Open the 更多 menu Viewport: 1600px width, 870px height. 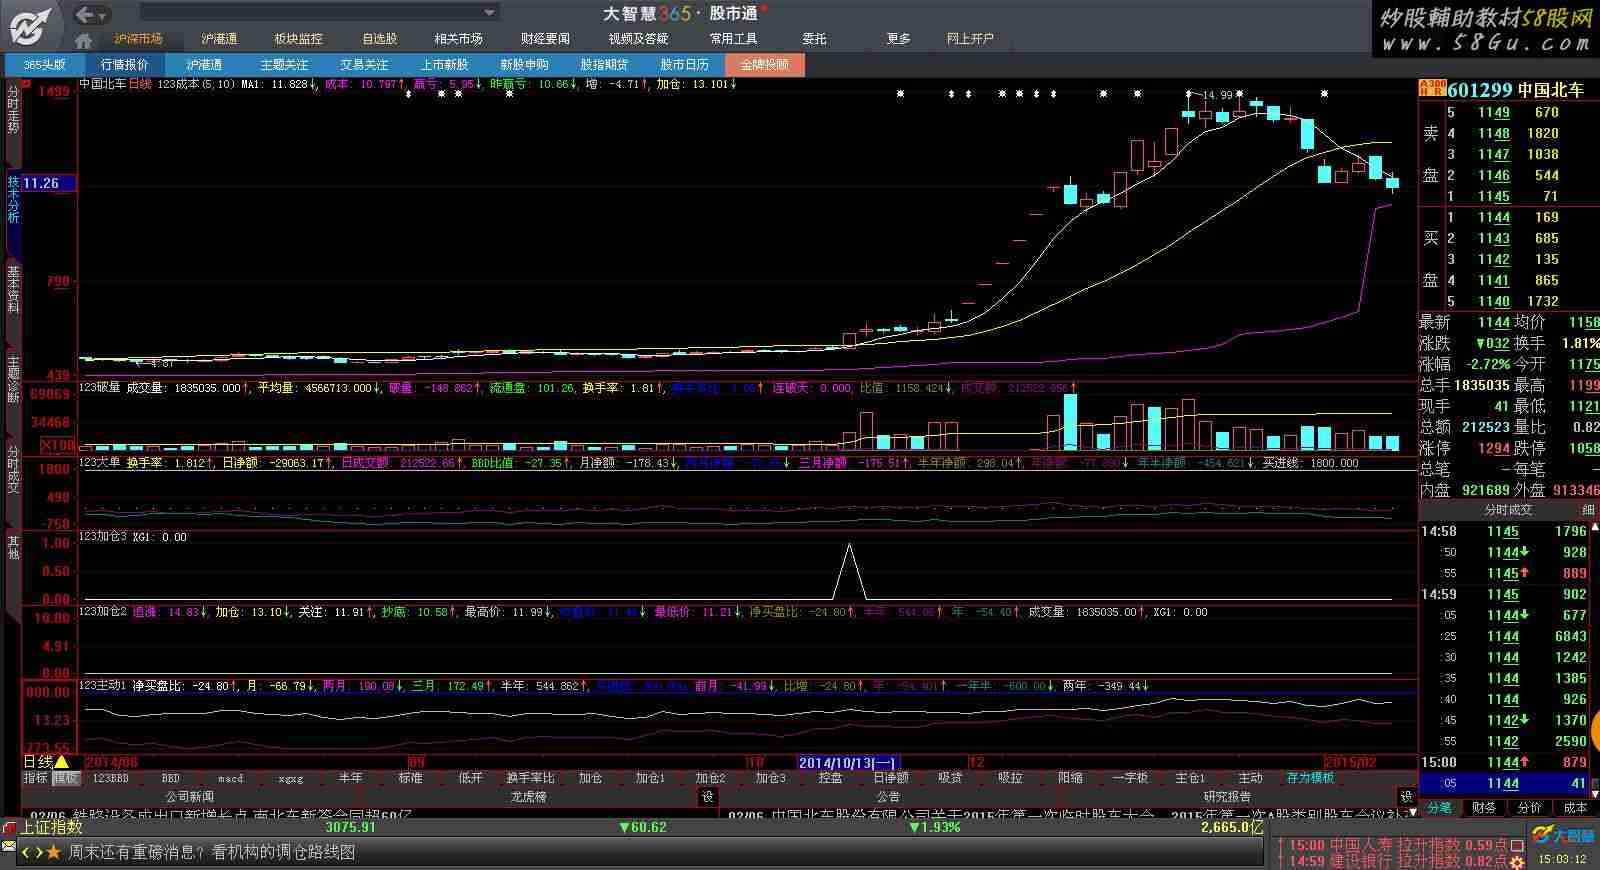[898, 39]
